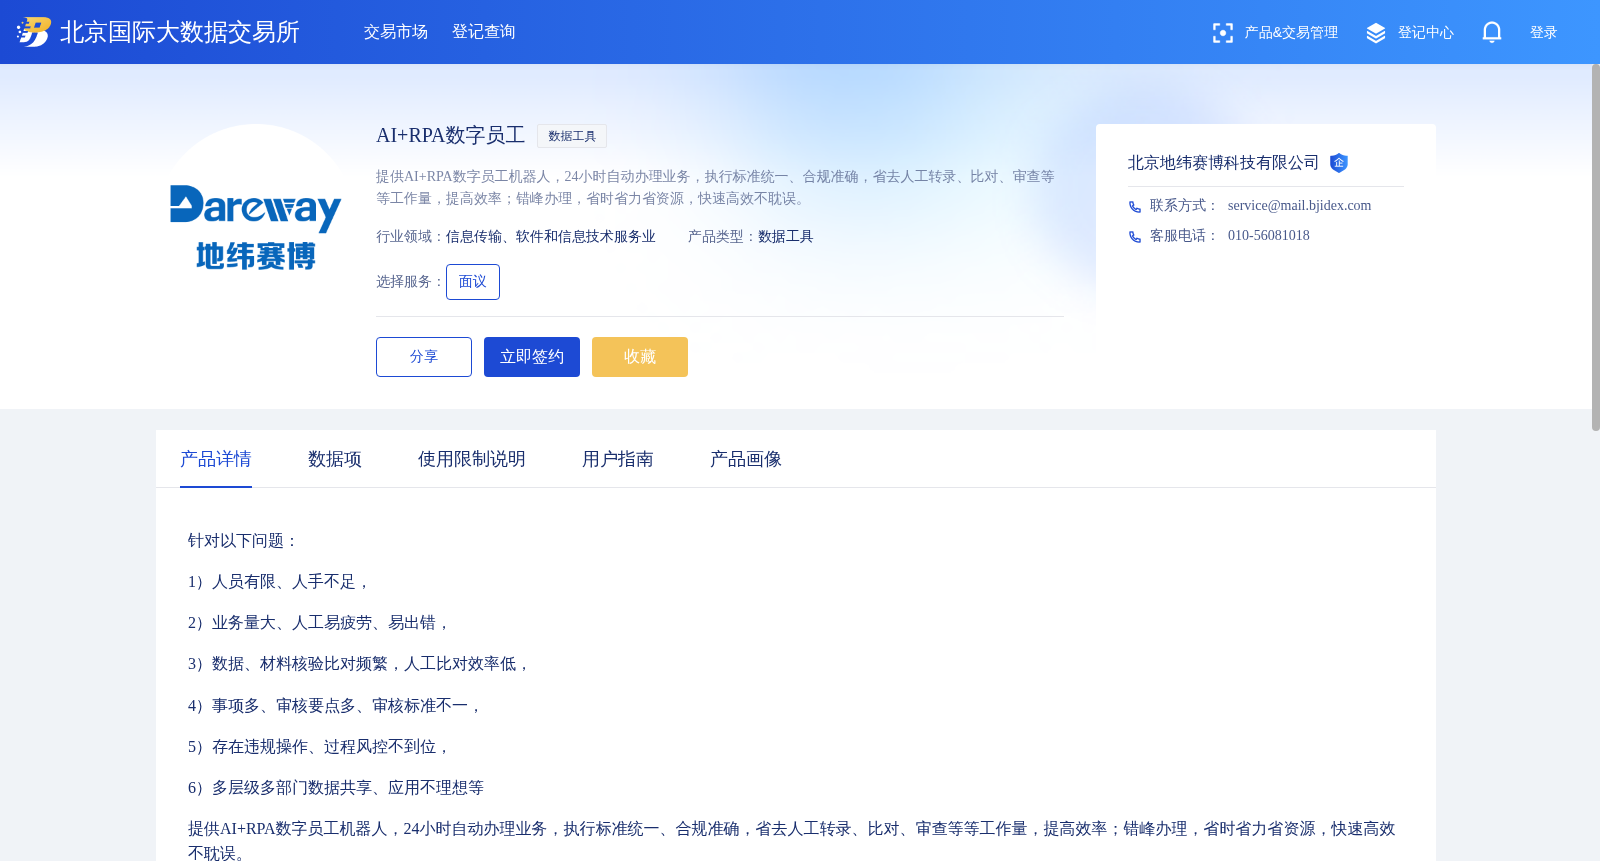Click the industry value 信息传输、软件和信息技术服务业
Screen dimensions: 1600x861
point(551,237)
